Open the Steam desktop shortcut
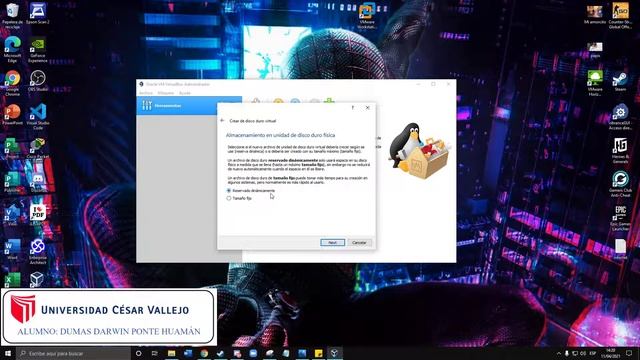The image size is (640, 360). [620, 81]
